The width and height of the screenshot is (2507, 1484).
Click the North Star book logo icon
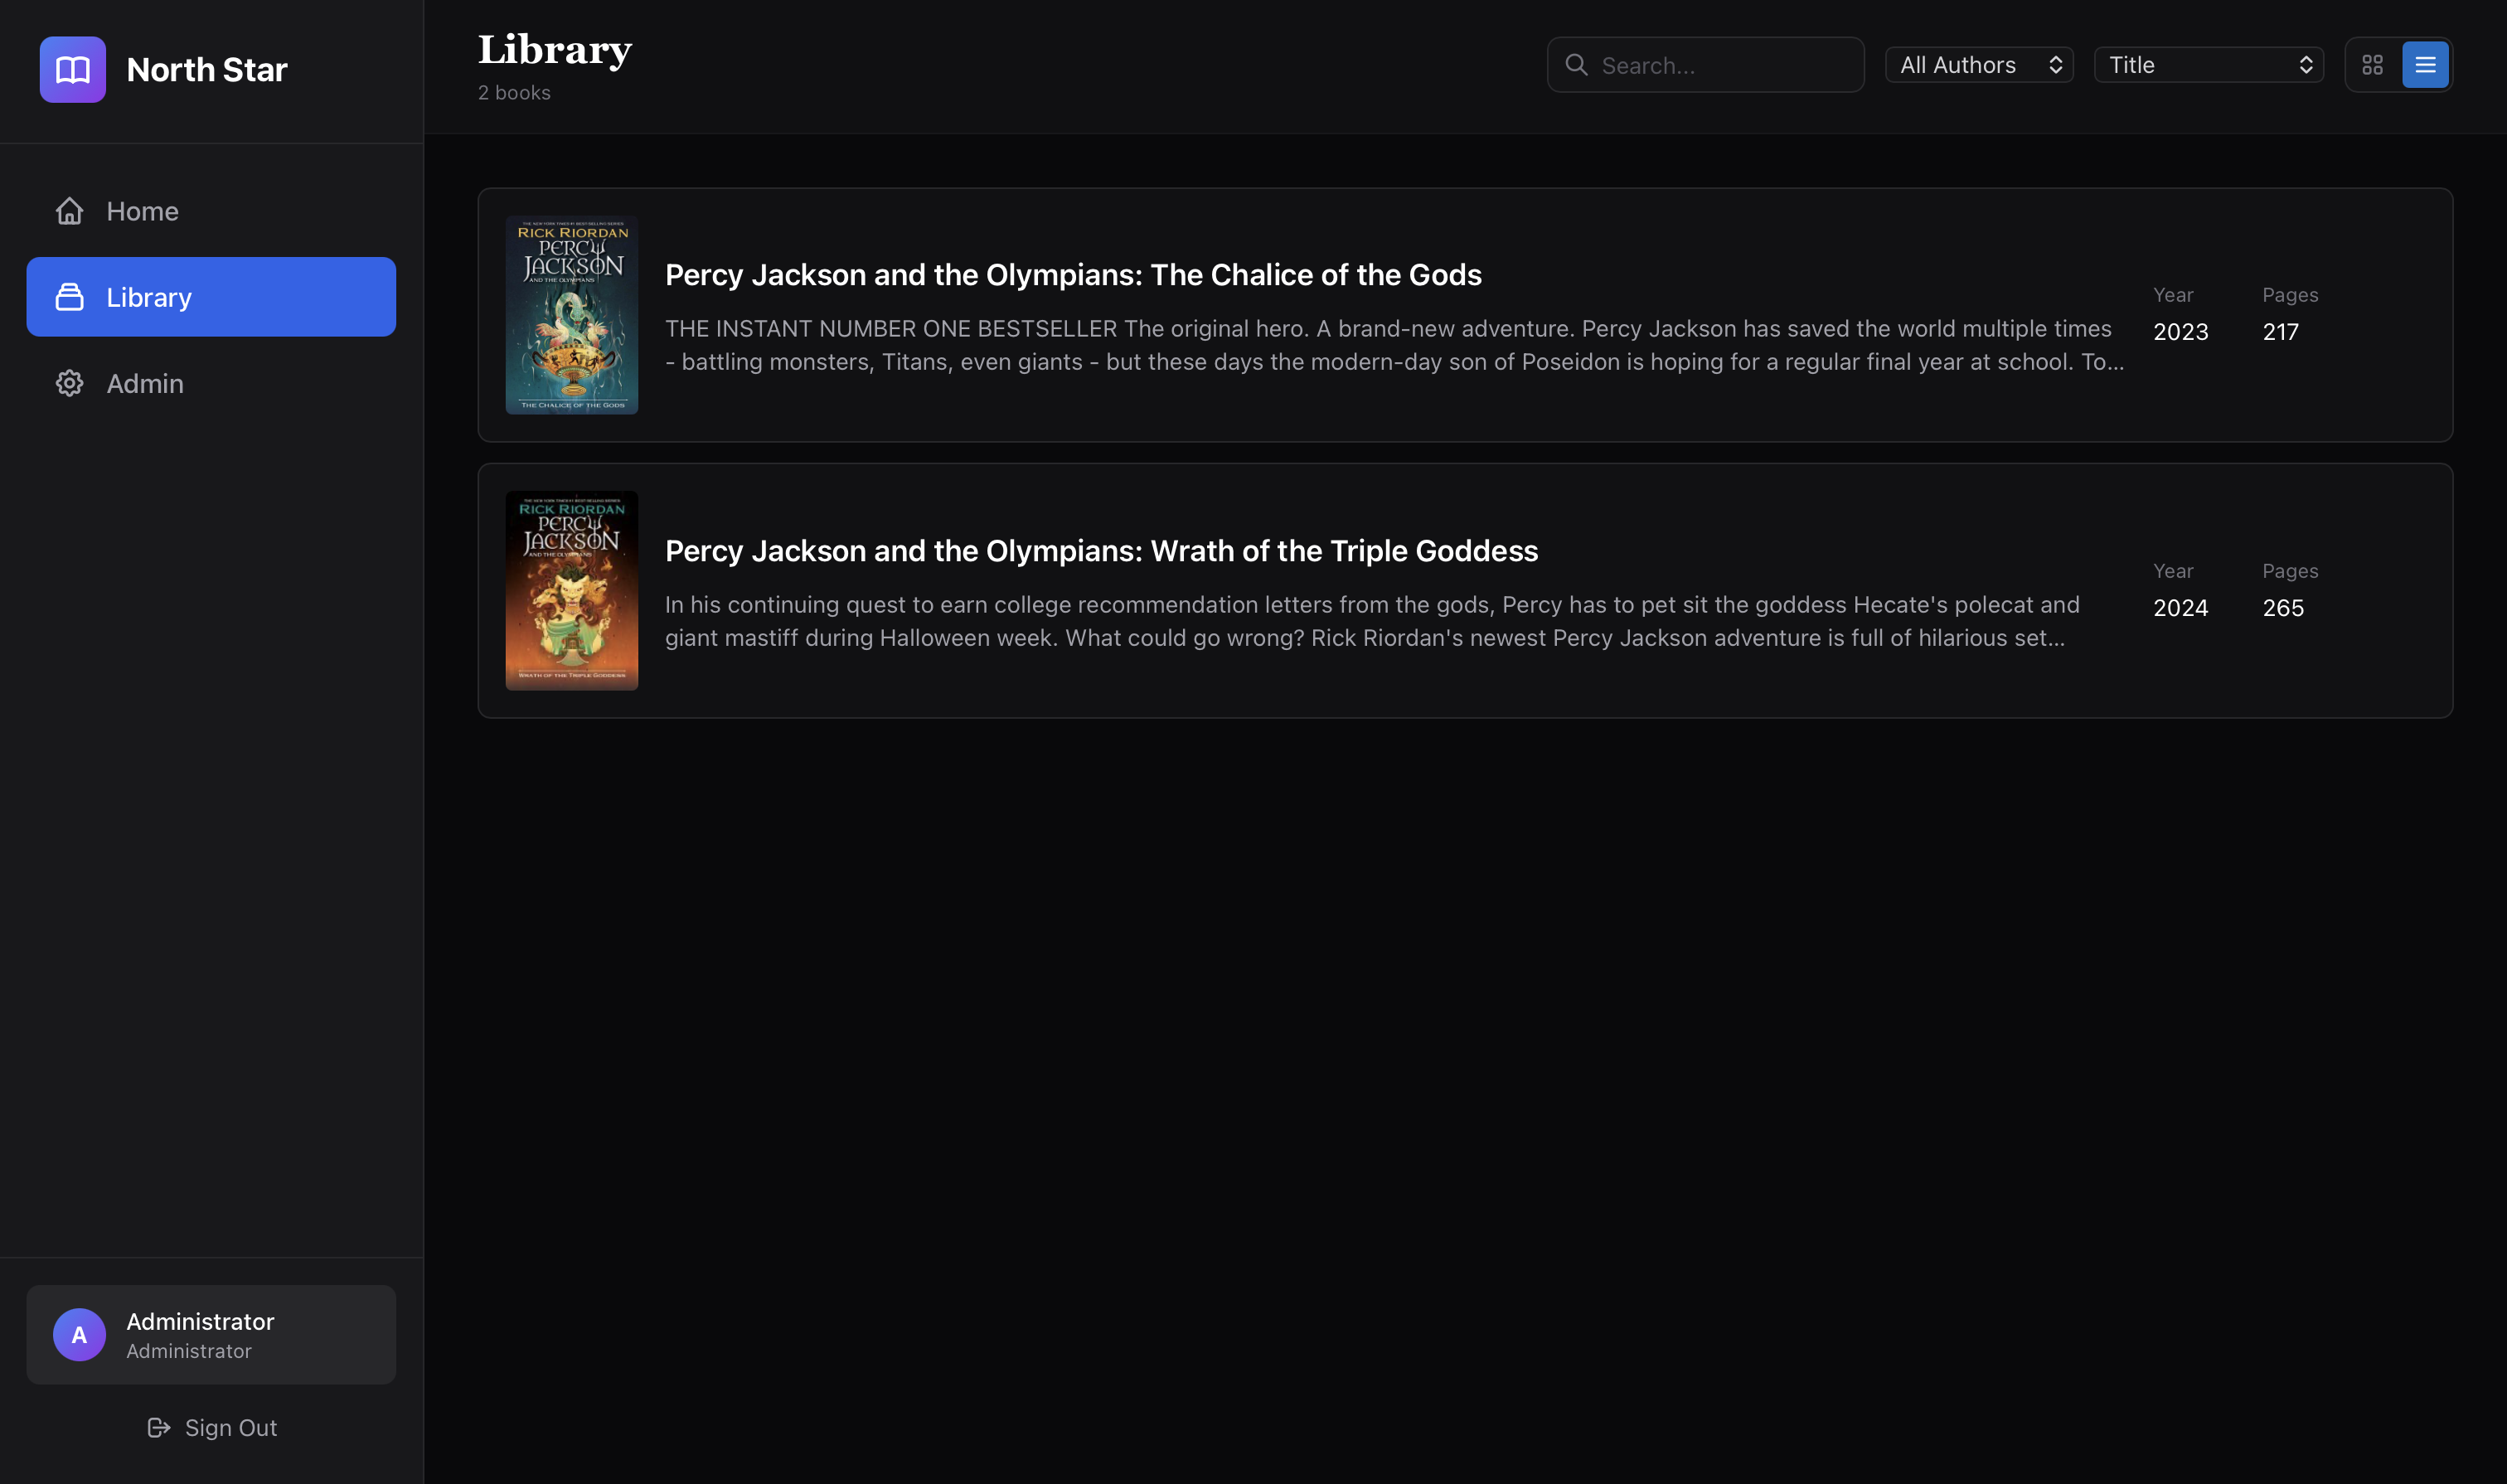(72, 69)
